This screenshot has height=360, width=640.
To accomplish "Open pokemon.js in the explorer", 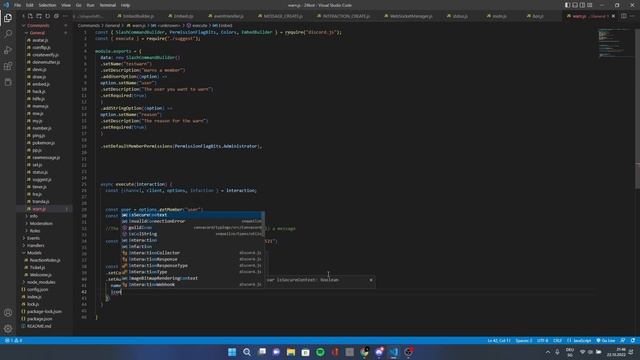I will [43, 143].
